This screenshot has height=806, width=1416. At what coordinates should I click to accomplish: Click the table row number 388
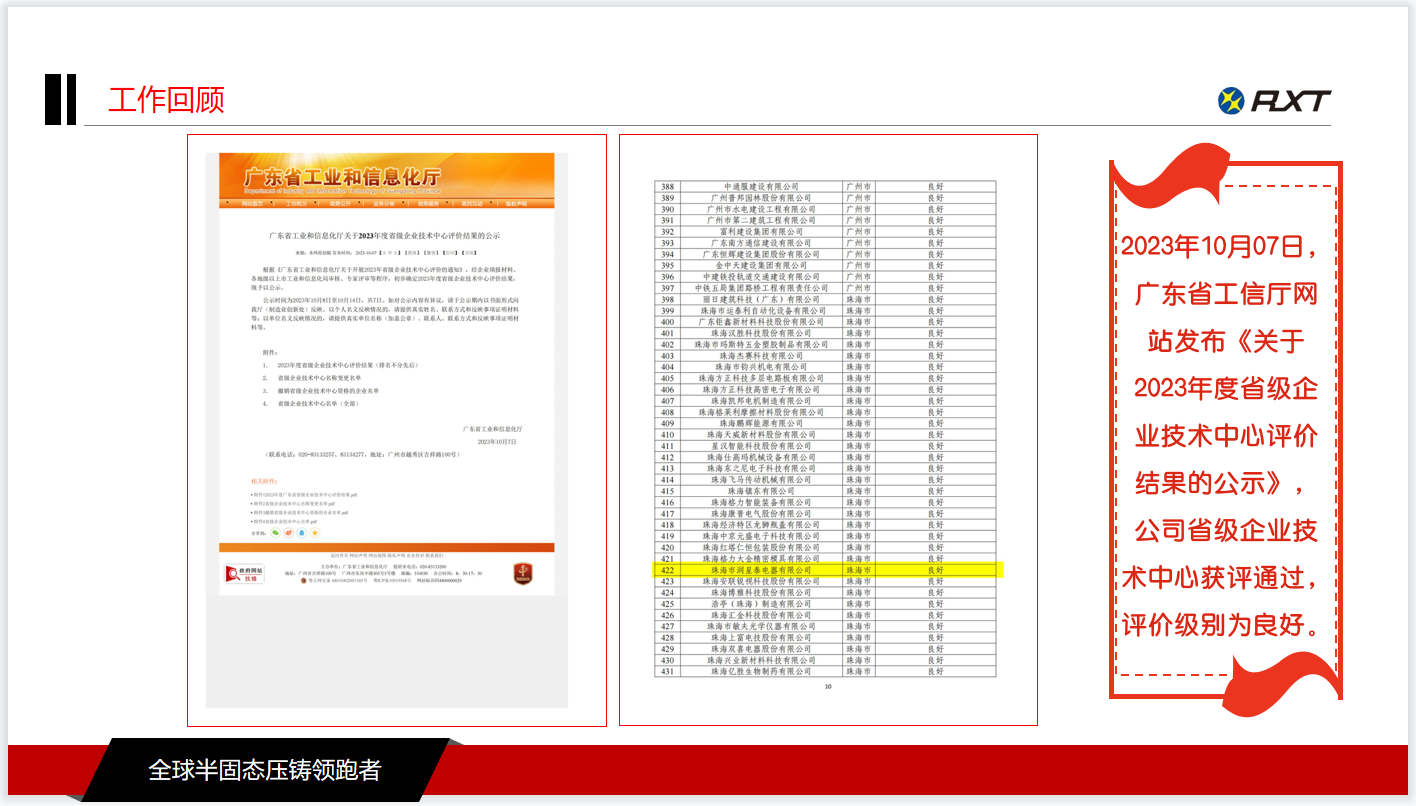coord(667,187)
